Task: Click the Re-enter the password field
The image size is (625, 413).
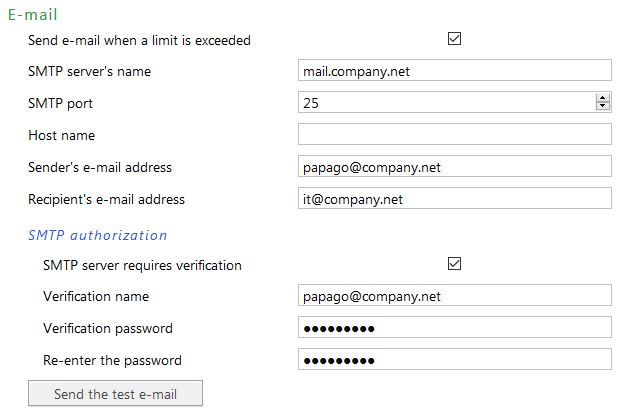Action: point(454,360)
